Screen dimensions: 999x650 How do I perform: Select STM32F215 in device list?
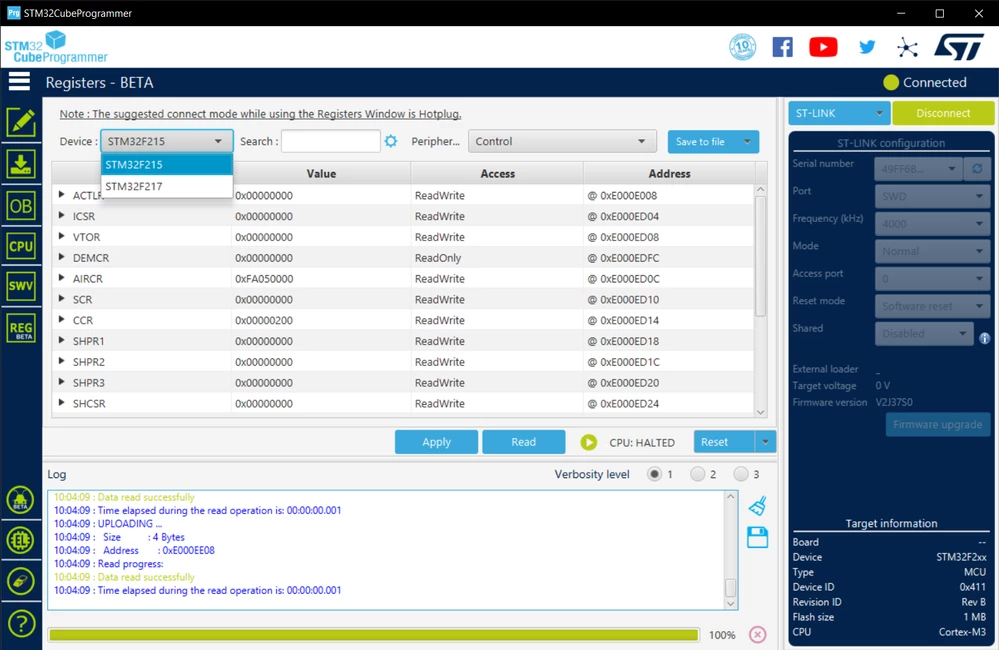[x=166, y=164]
